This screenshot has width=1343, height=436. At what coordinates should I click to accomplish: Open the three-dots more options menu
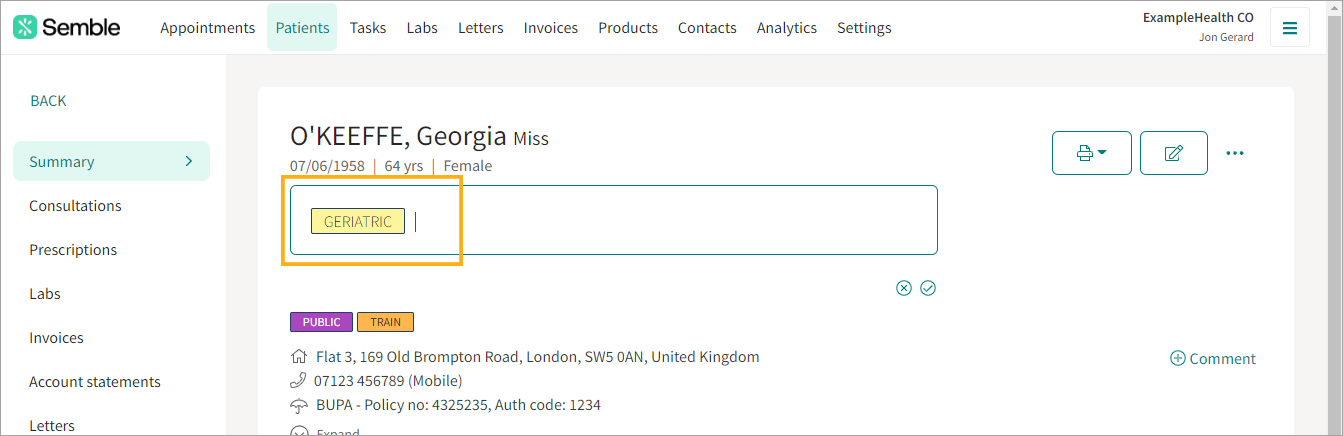pyautogui.click(x=1235, y=153)
